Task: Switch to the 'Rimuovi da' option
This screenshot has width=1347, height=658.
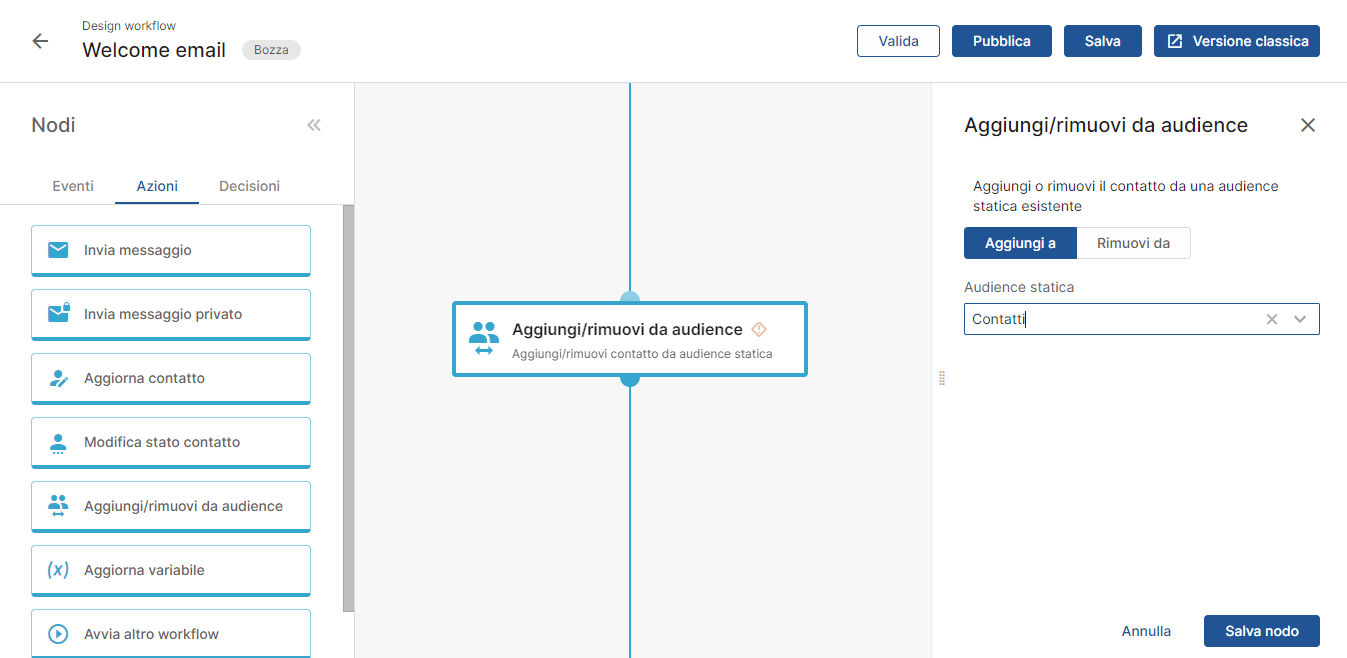Action: tap(1133, 243)
